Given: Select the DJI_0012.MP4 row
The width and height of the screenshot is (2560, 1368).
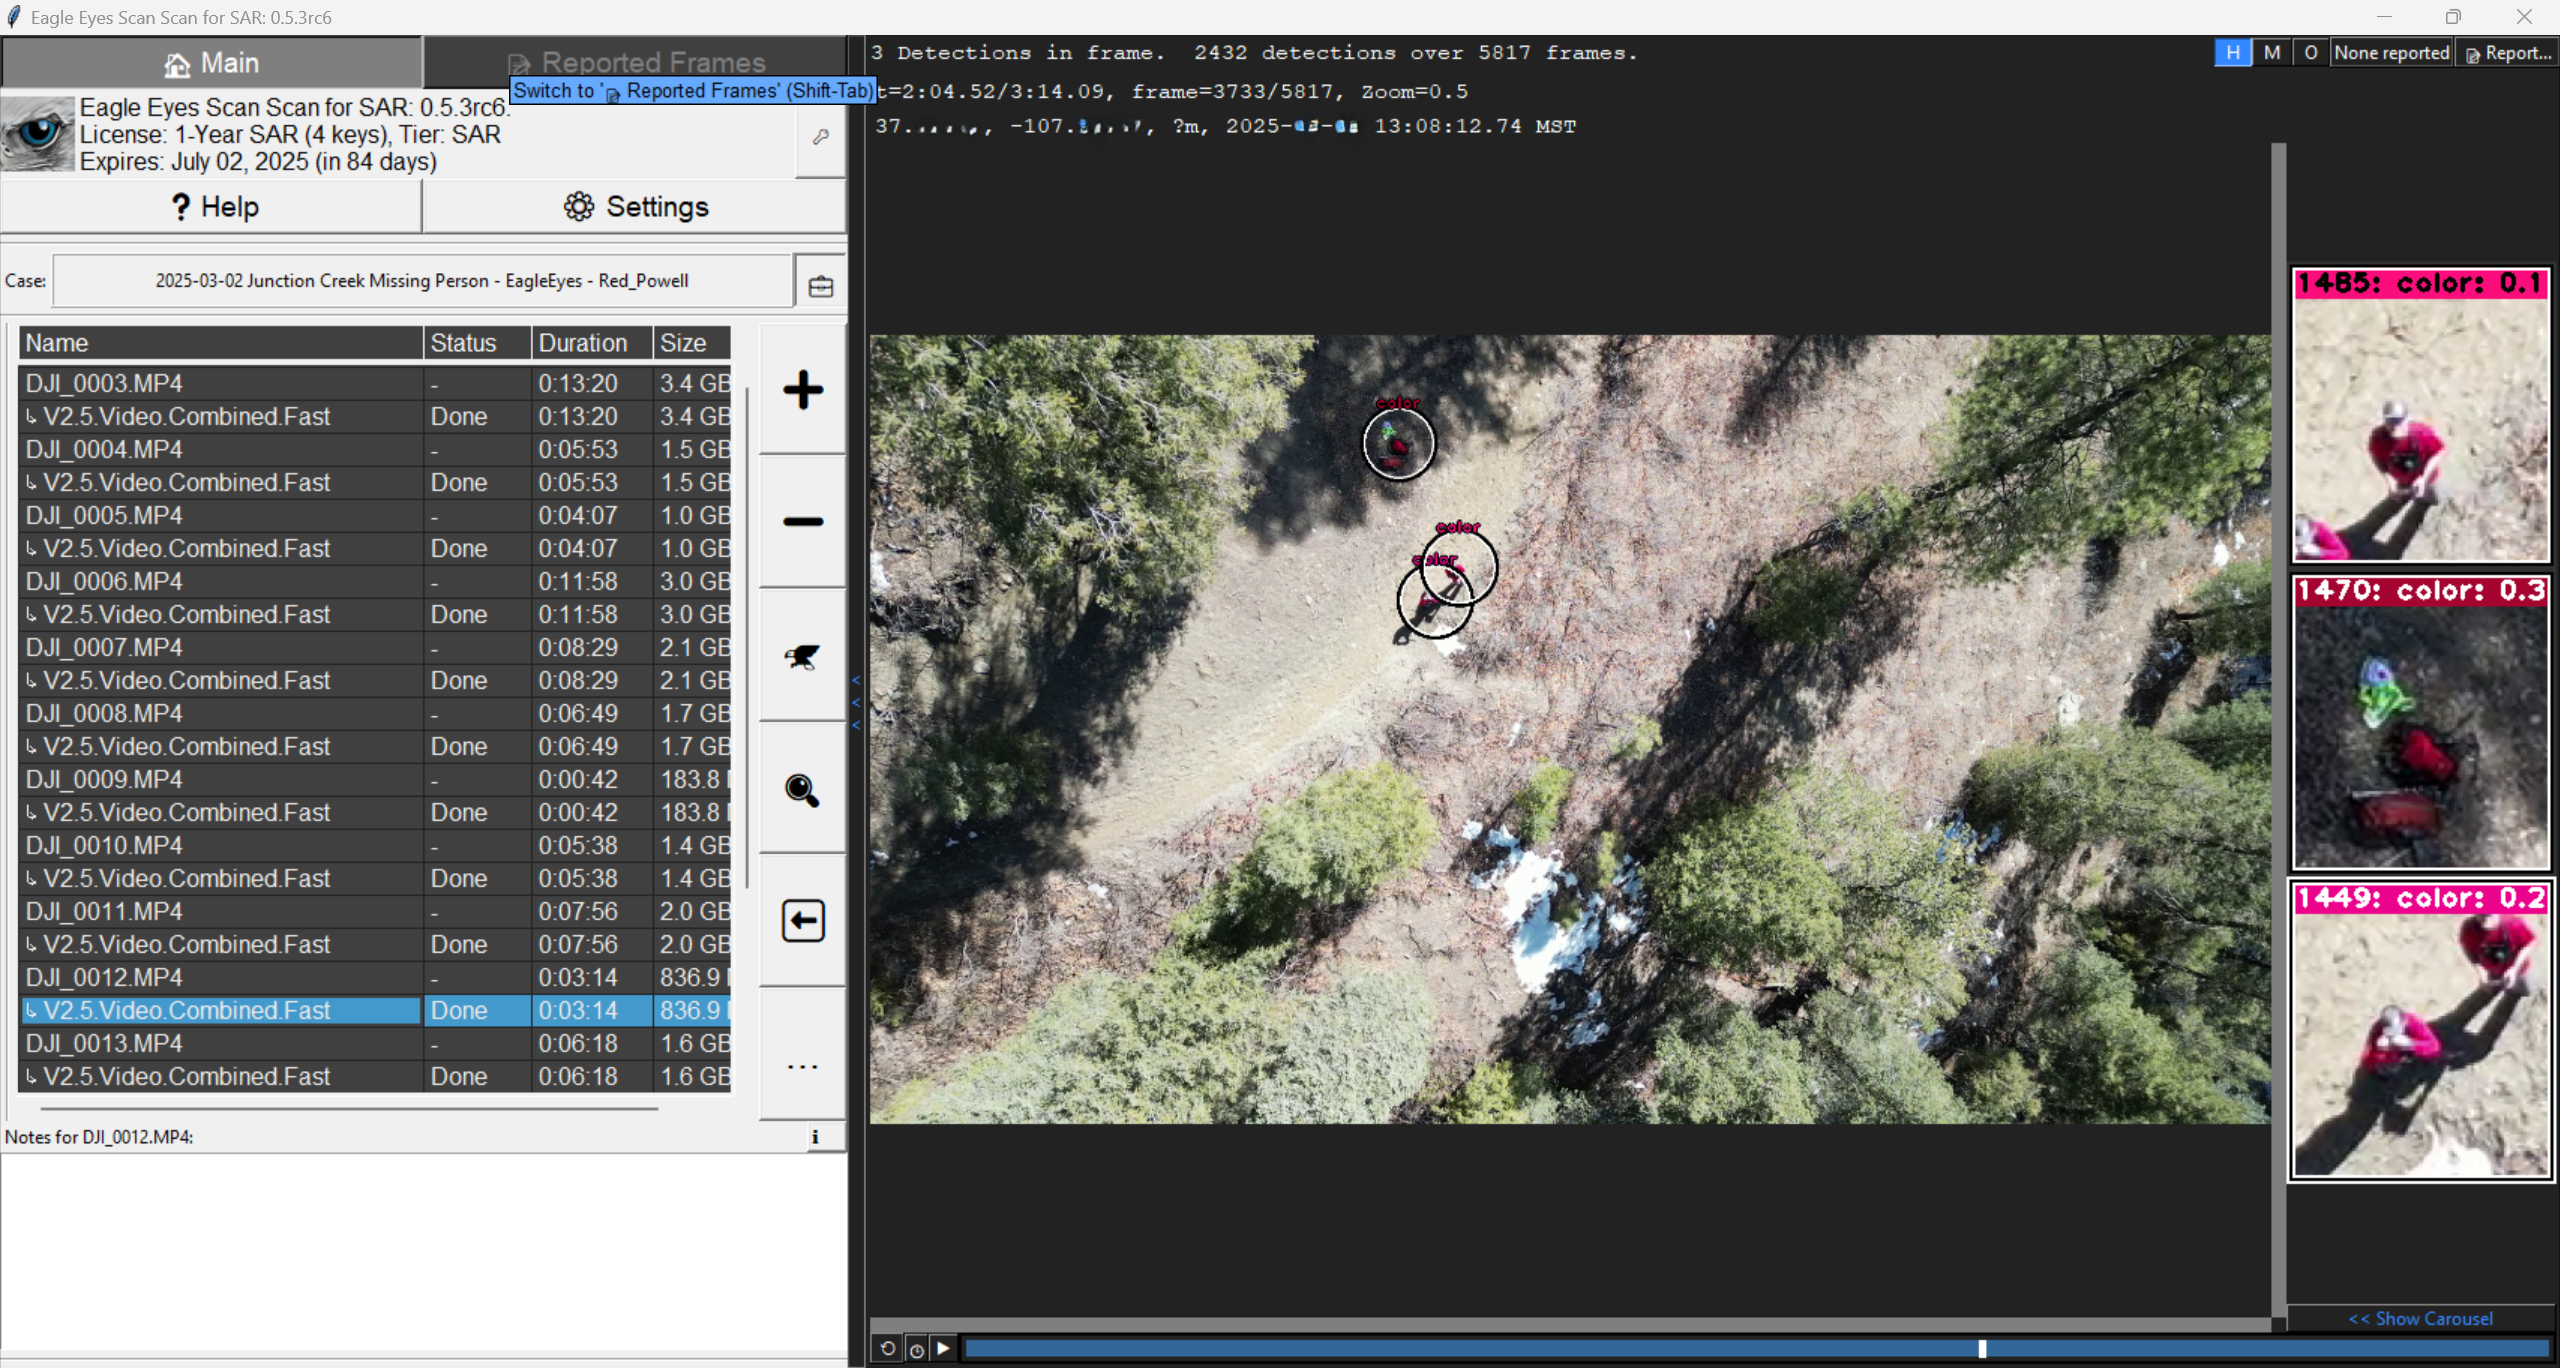Looking at the screenshot, I should click(375, 977).
